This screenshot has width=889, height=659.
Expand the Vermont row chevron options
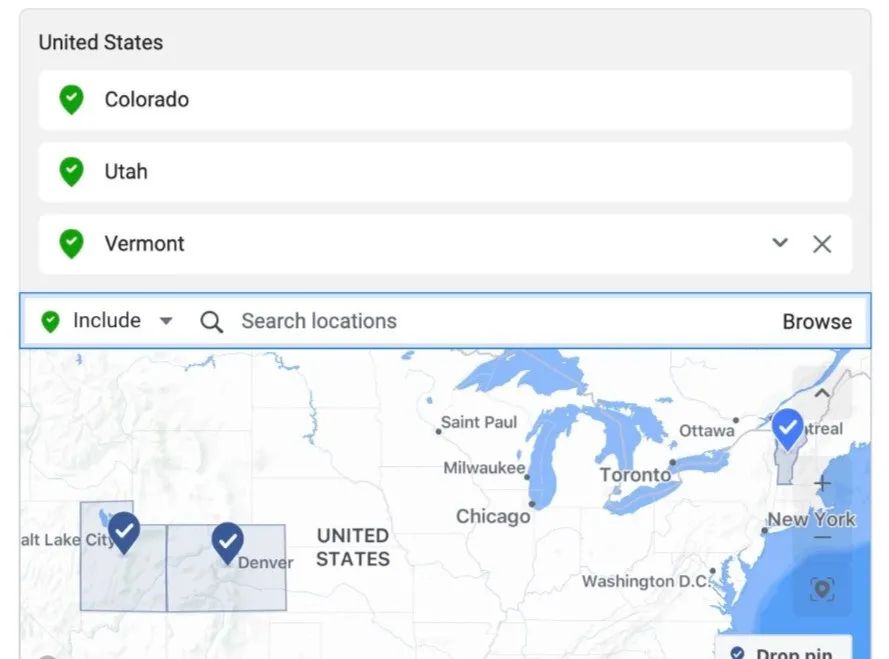pos(780,243)
